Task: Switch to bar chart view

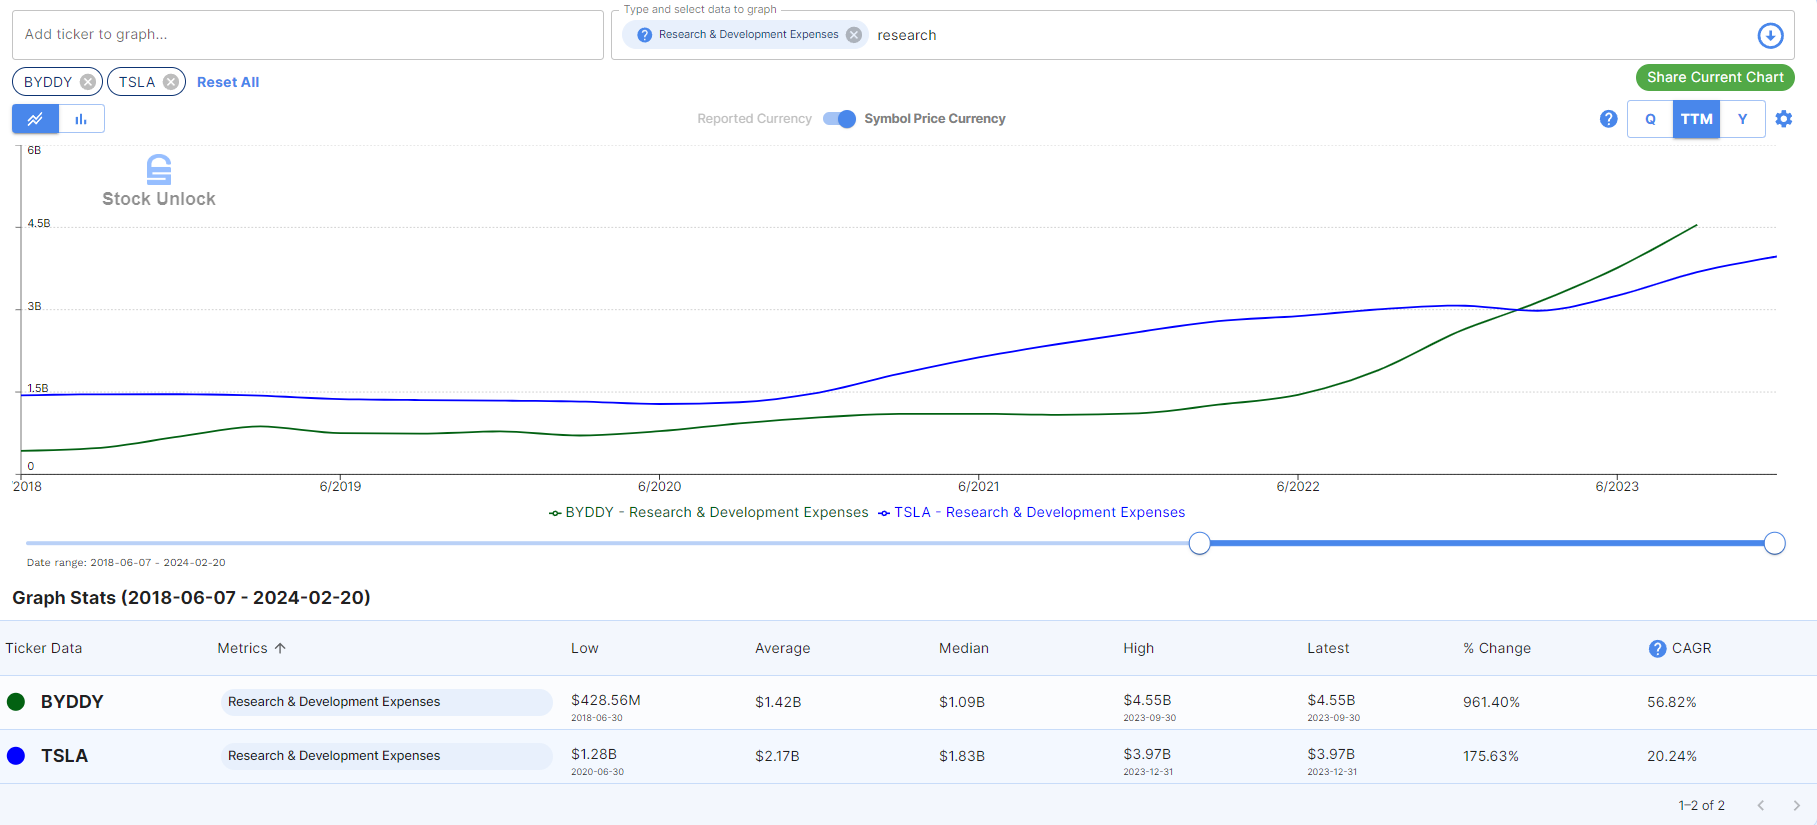Action: point(81,119)
